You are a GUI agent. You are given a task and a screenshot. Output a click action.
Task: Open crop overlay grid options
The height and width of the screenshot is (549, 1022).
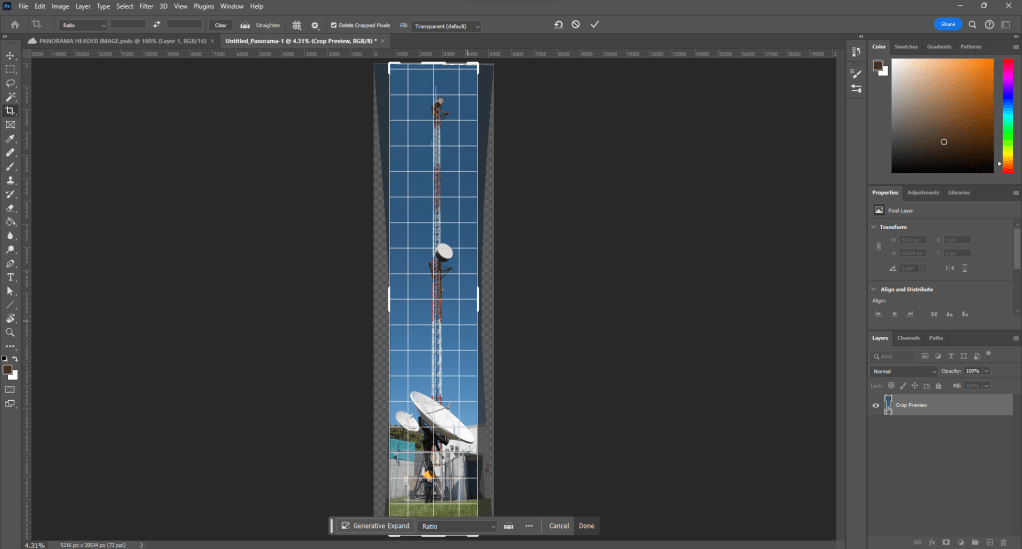tap(297, 25)
